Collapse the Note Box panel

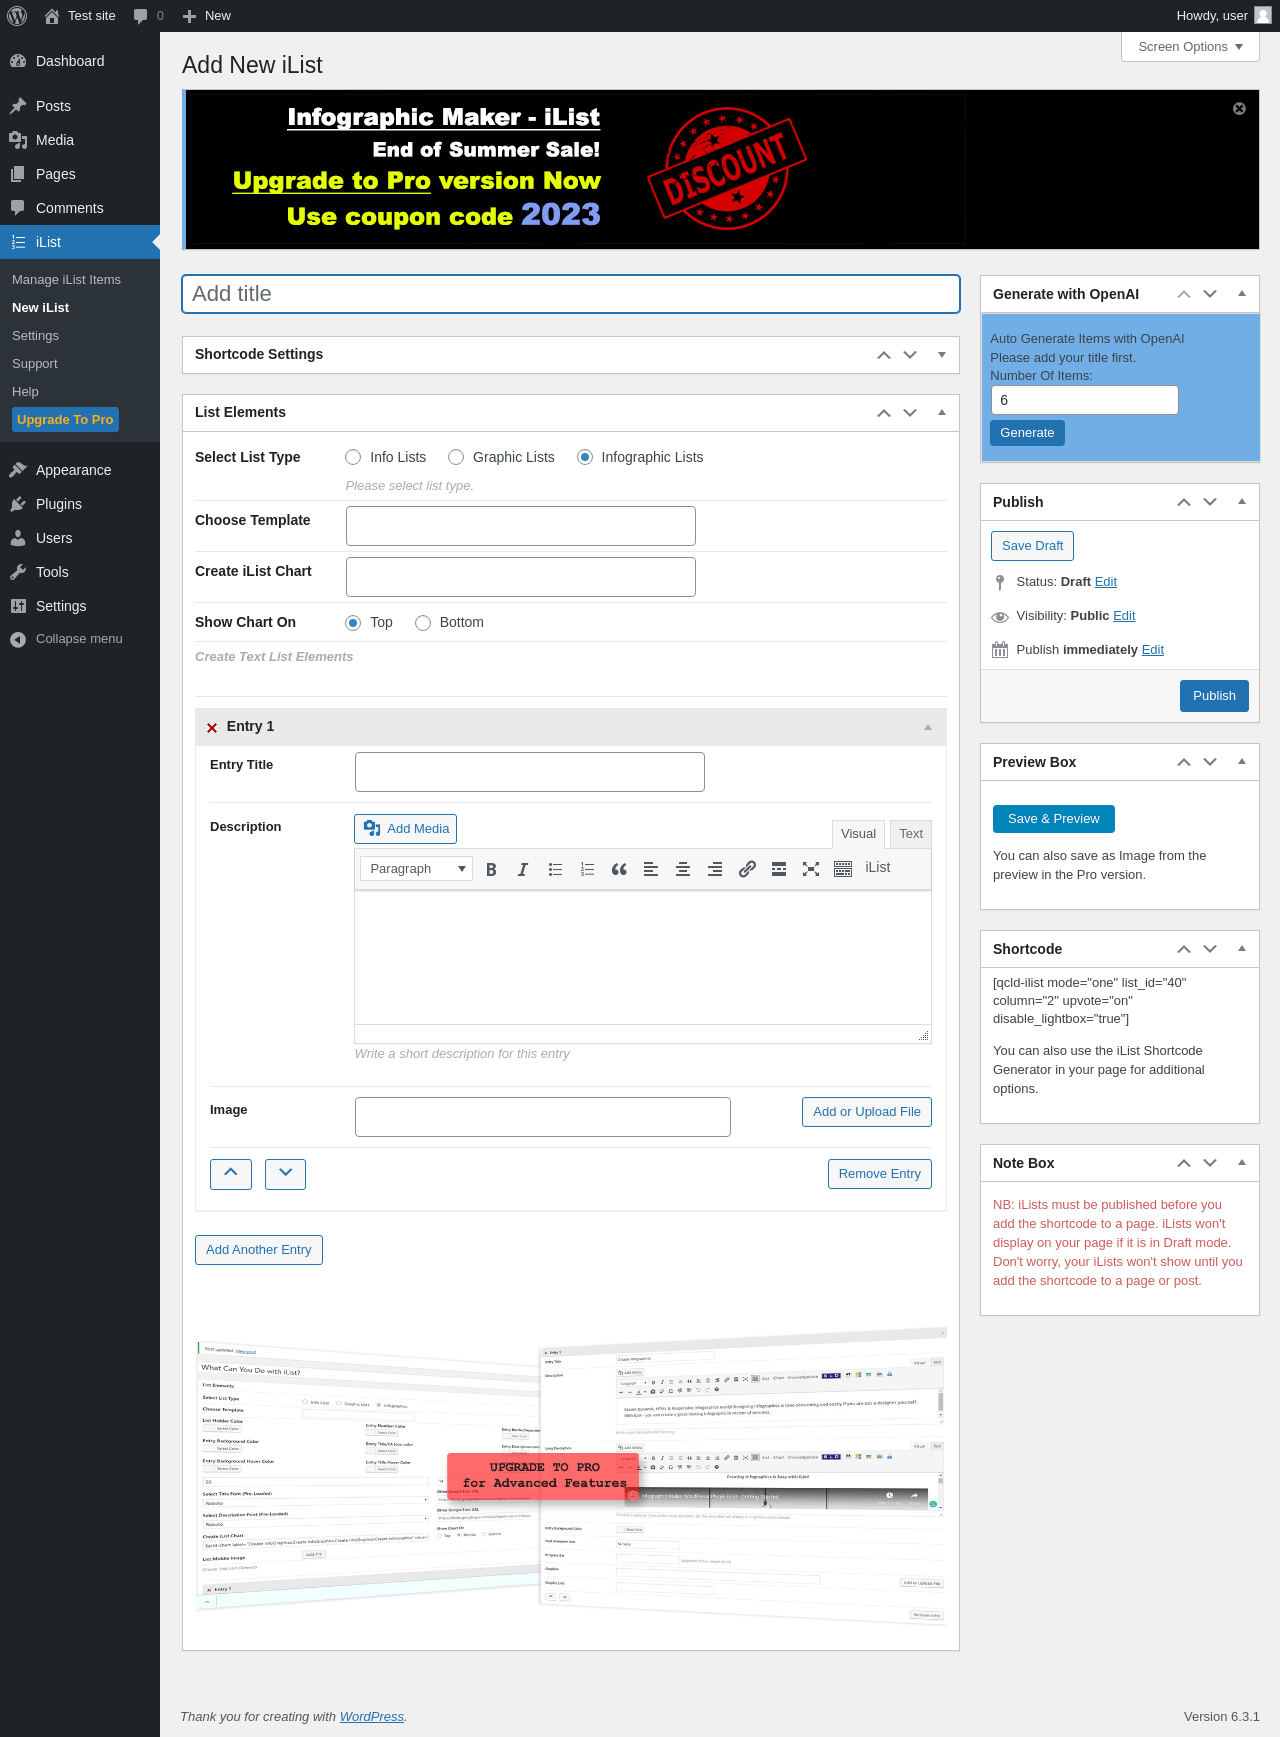[x=1242, y=1163]
